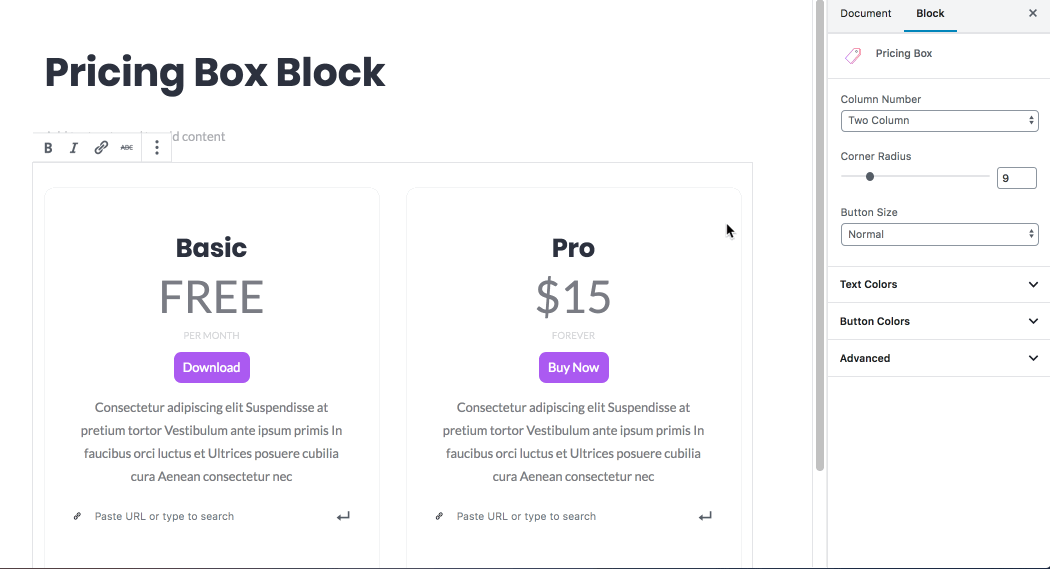Open Button Size dropdown
Screen dimensions: 1050x569
(939, 235)
